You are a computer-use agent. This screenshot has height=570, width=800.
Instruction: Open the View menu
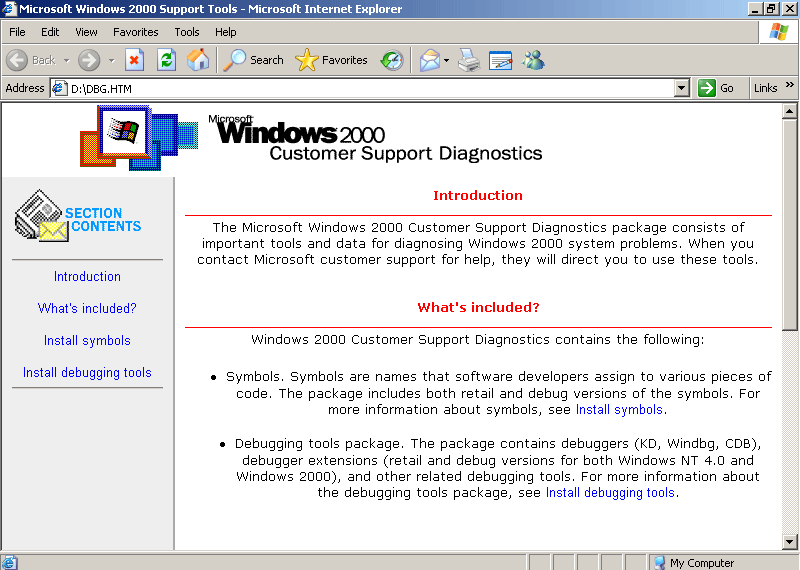click(x=86, y=32)
